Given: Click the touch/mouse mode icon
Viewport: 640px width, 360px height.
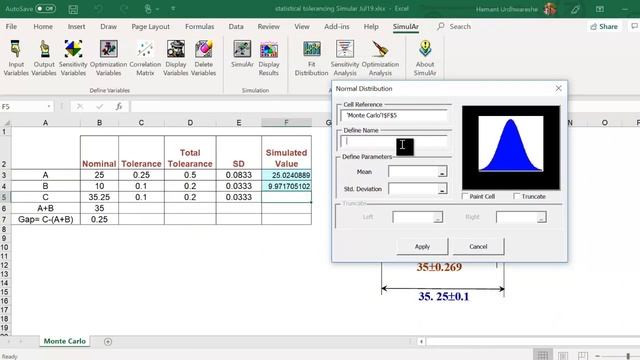Looking at the screenshot, I should (149, 9).
